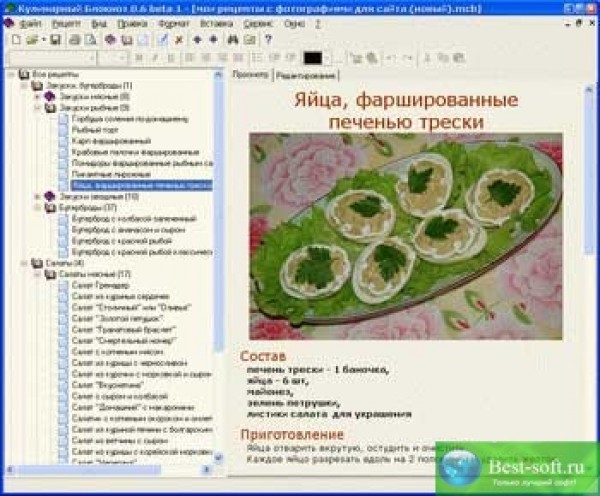Open the Файл menu

click(30, 24)
